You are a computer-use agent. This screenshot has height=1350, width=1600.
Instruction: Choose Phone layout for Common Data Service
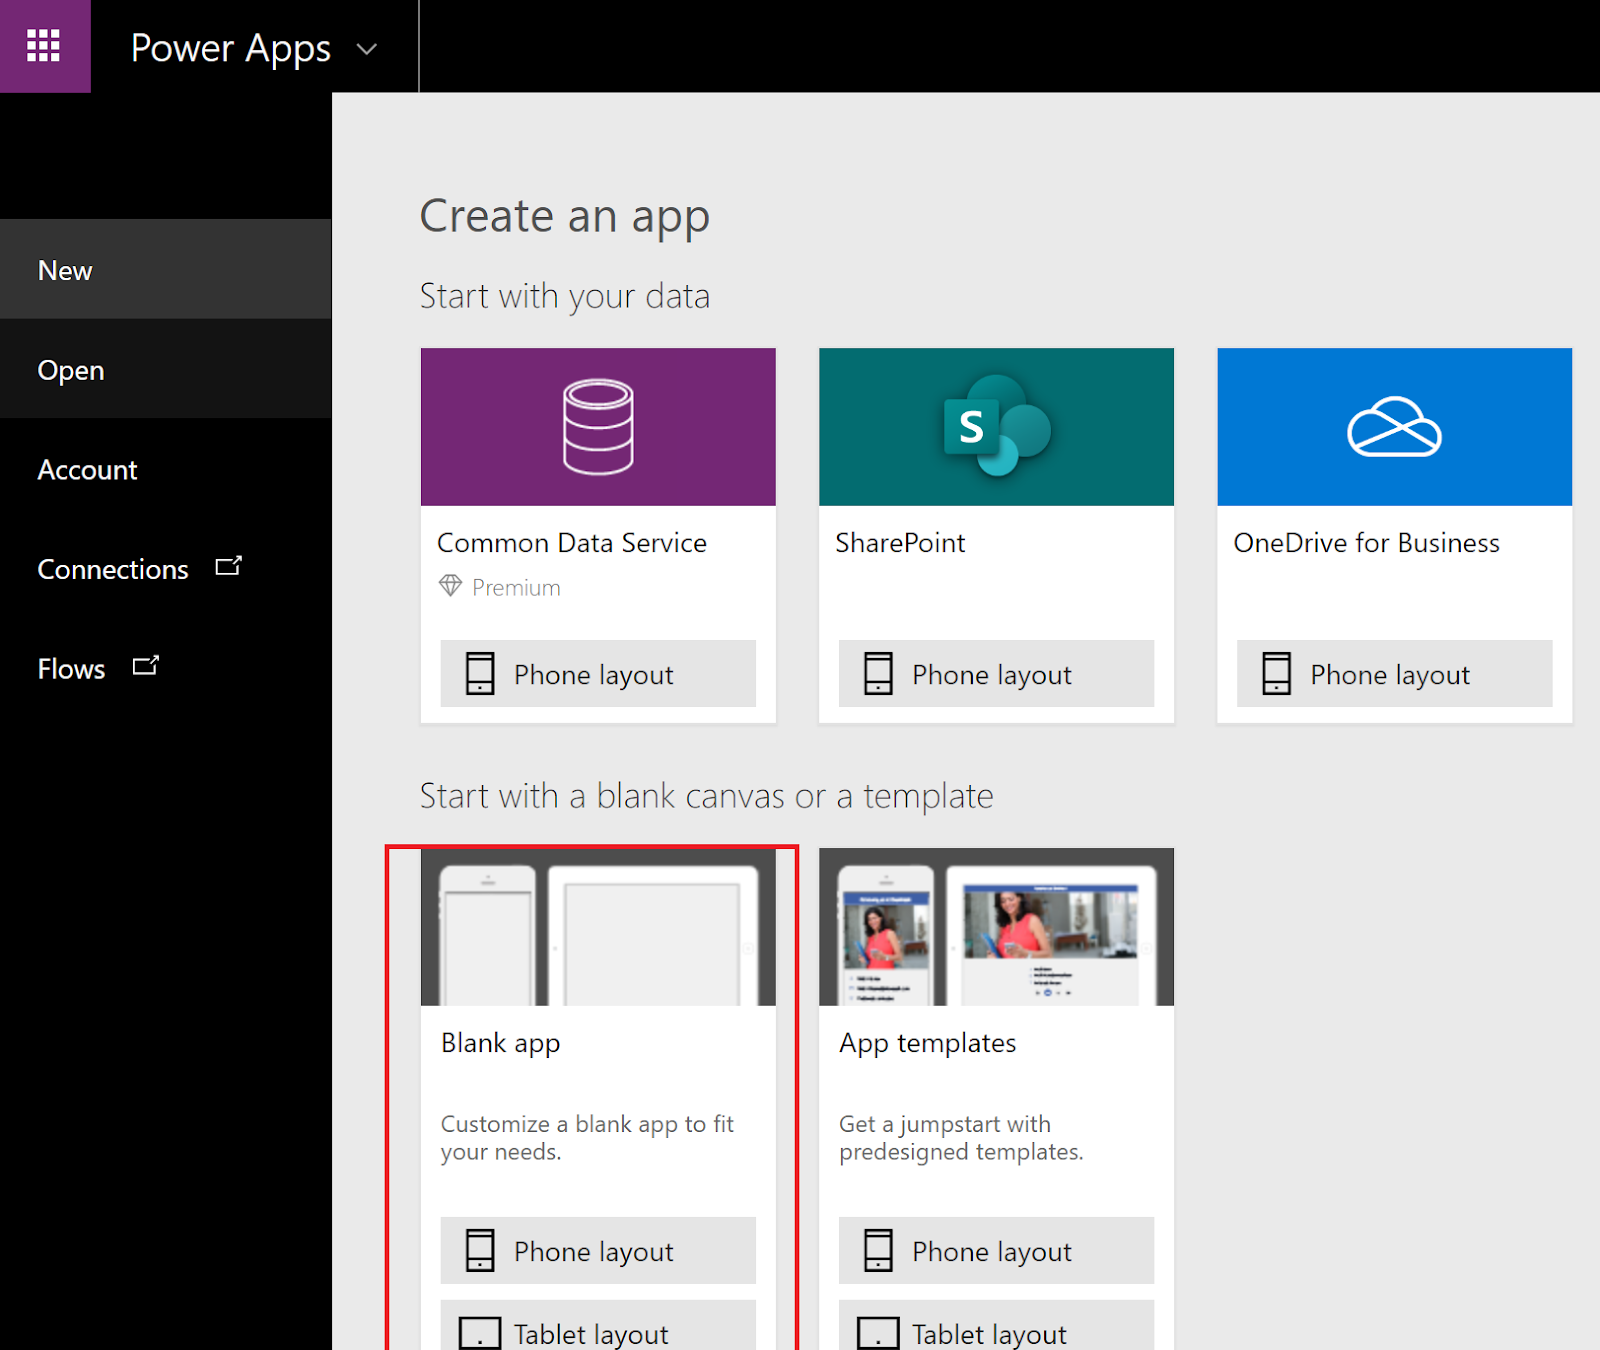597,673
